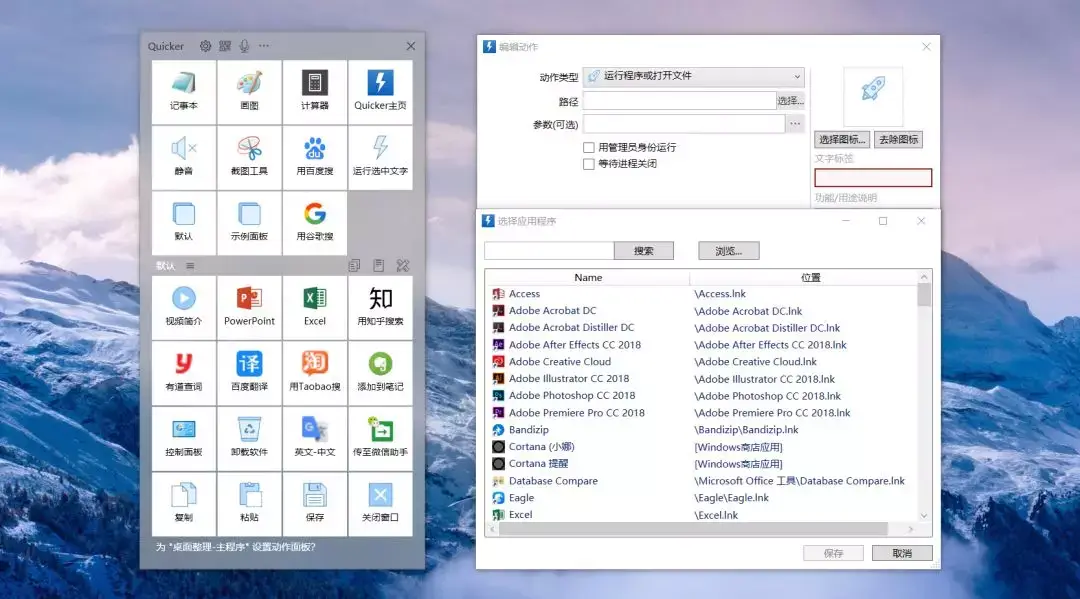Open the 默认 panel tile
Image resolution: width=1080 pixels, height=599 pixels.
click(184, 222)
